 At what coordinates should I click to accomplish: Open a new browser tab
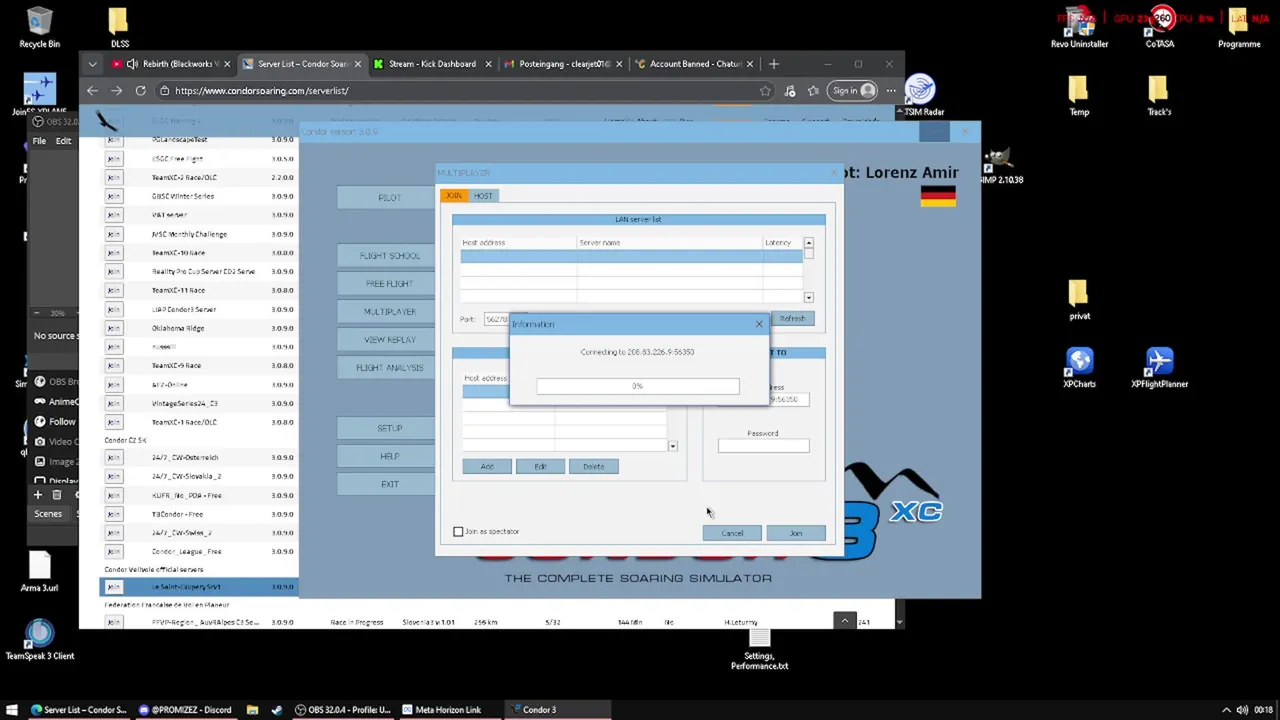[773, 64]
